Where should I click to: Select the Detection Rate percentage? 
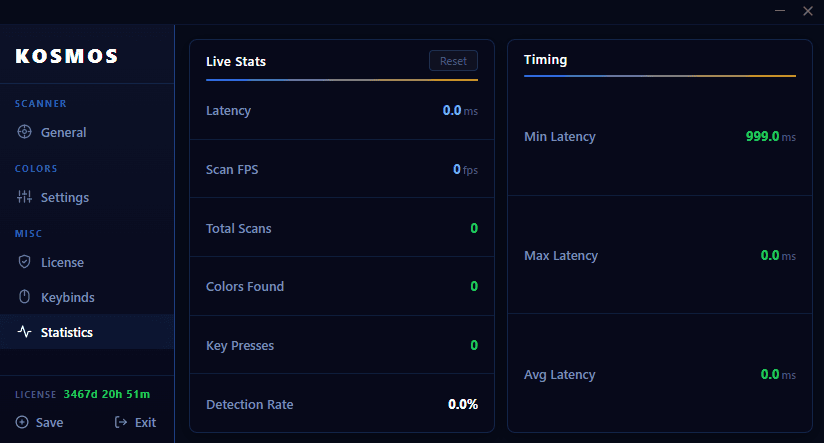[463, 404]
